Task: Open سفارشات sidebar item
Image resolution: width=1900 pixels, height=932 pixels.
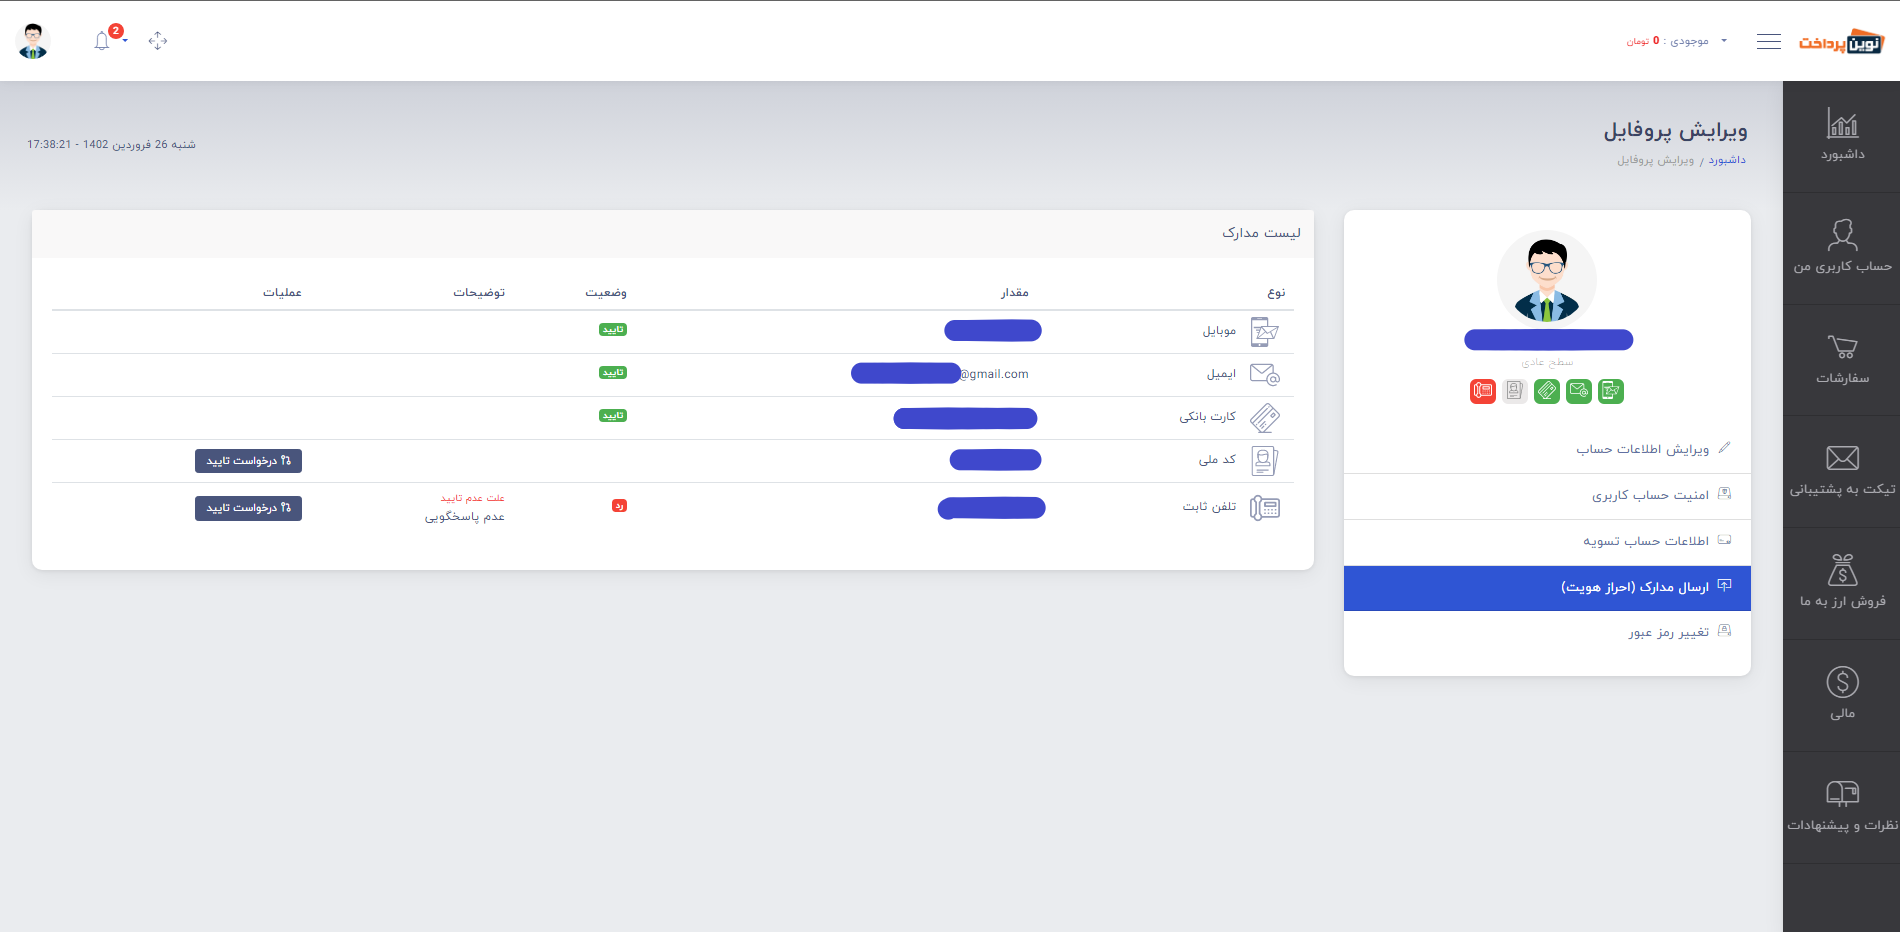Action: click(x=1842, y=360)
